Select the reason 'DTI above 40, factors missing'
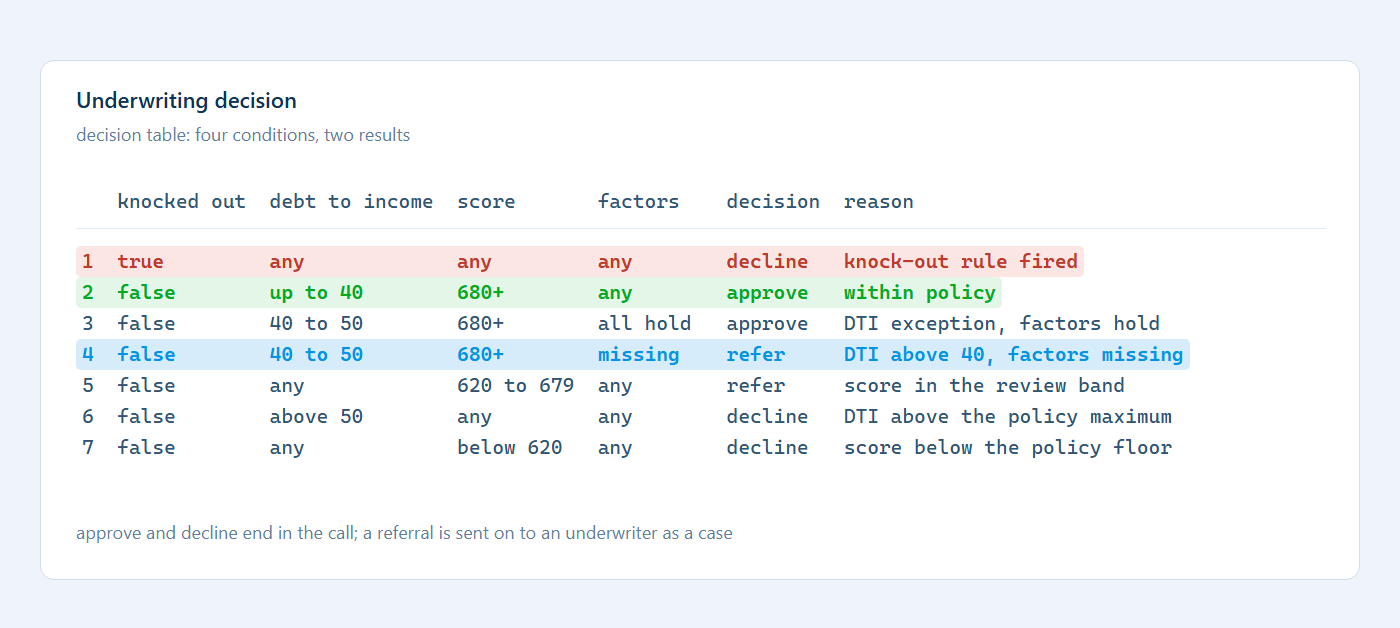This screenshot has height=628, width=1400. point(1014,355)
